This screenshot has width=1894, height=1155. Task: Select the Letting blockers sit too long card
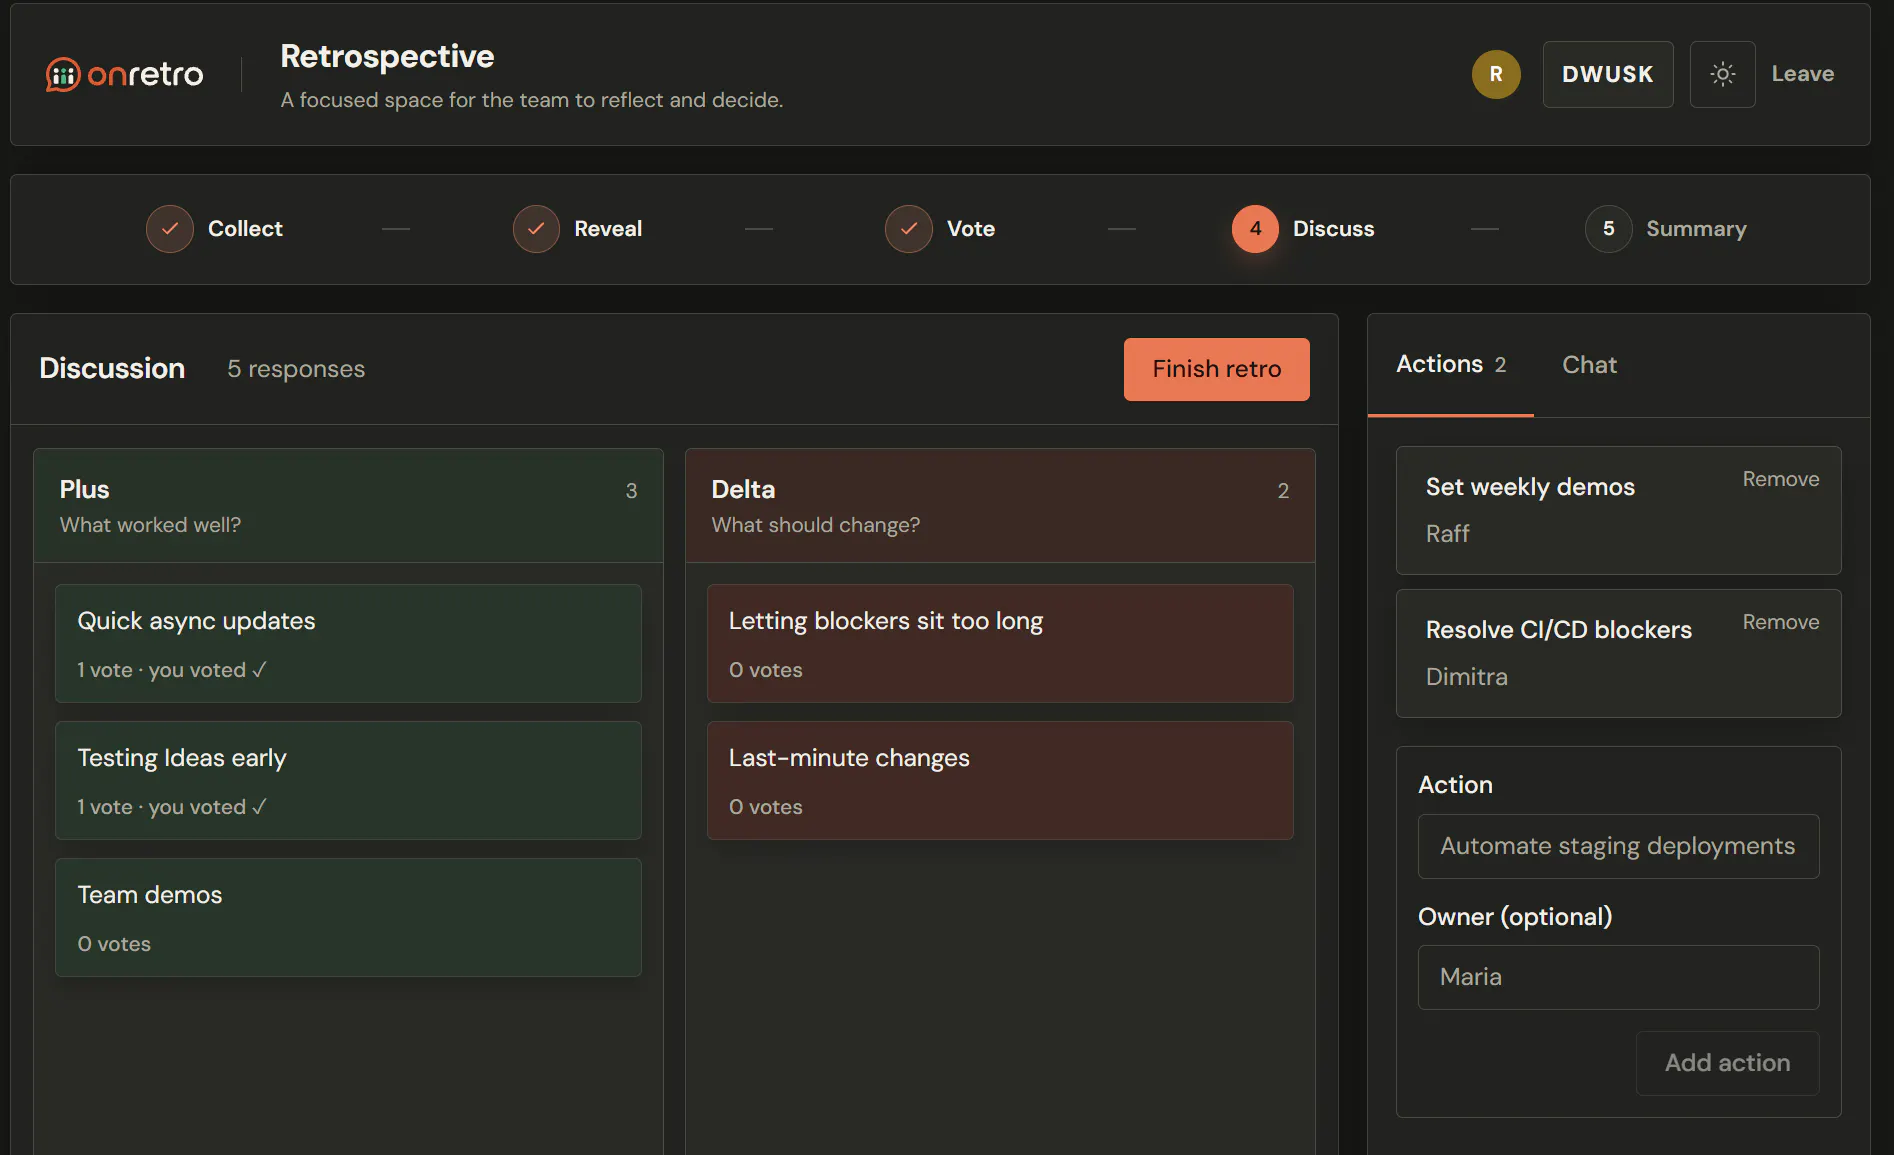click(x=1000, y=643)
